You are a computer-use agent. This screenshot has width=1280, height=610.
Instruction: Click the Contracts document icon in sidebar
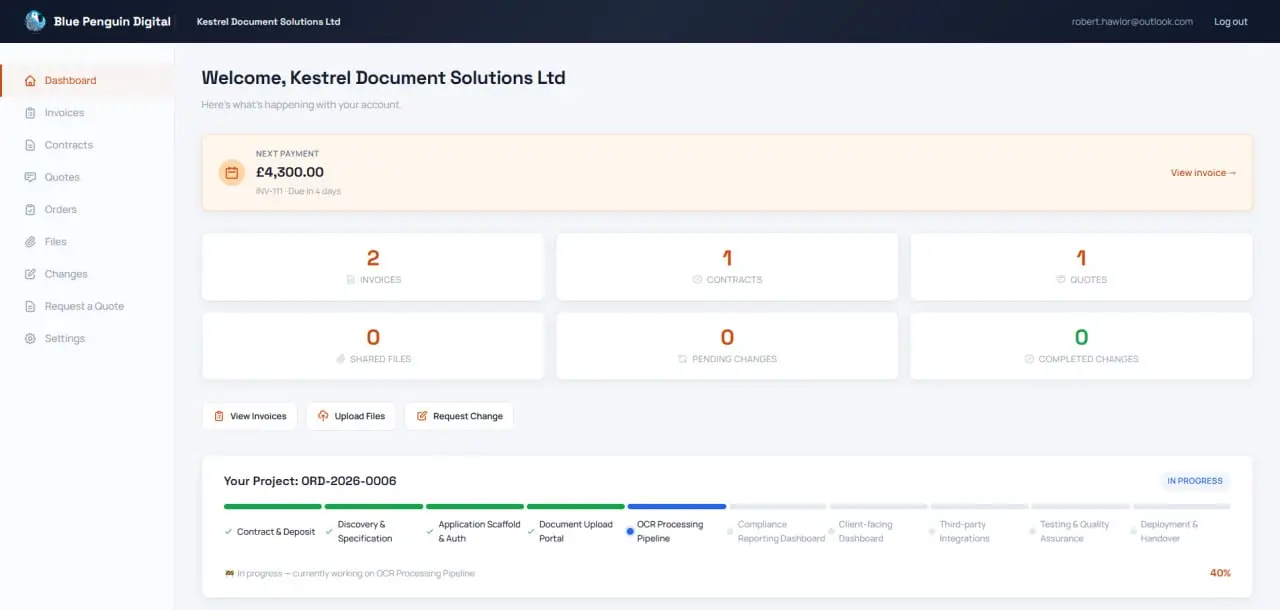pyautogui.click(x=30, y=145)
